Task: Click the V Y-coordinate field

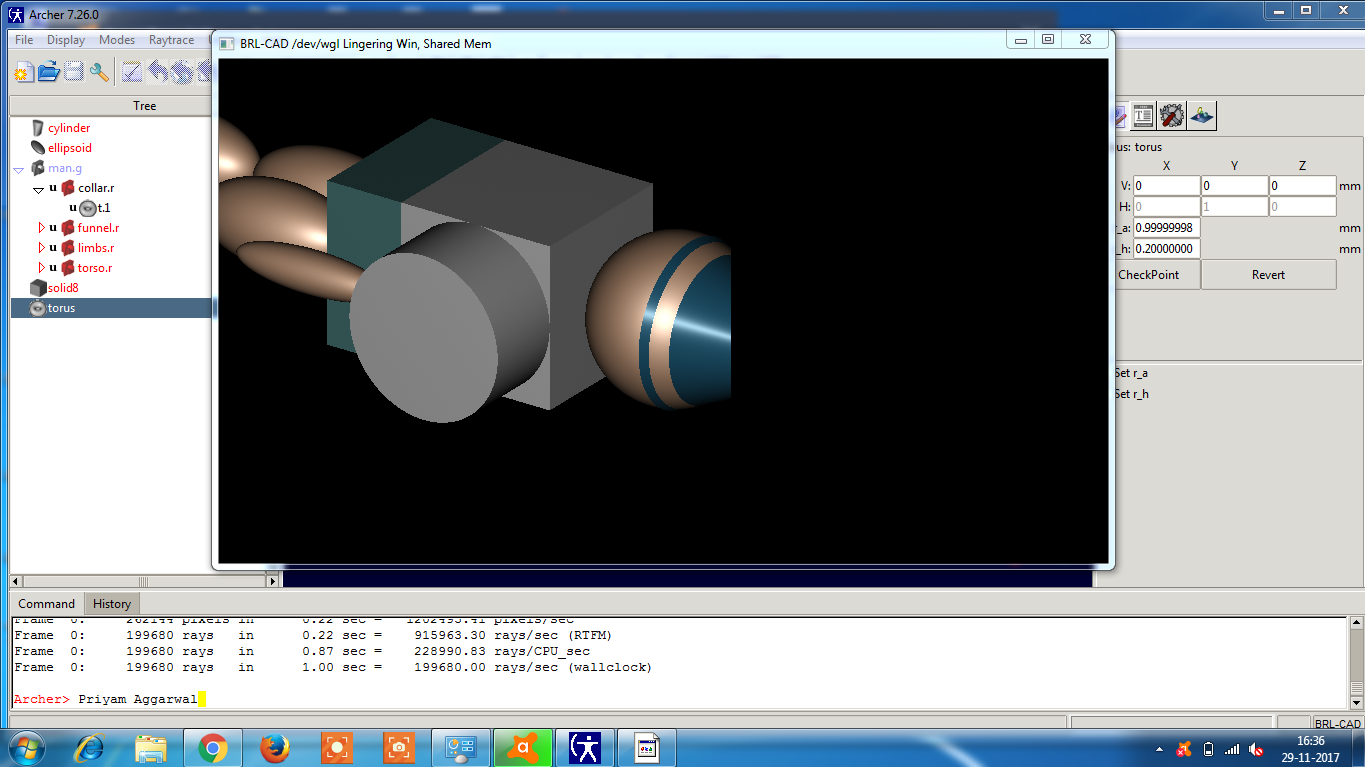Action: pos(1234,186)
